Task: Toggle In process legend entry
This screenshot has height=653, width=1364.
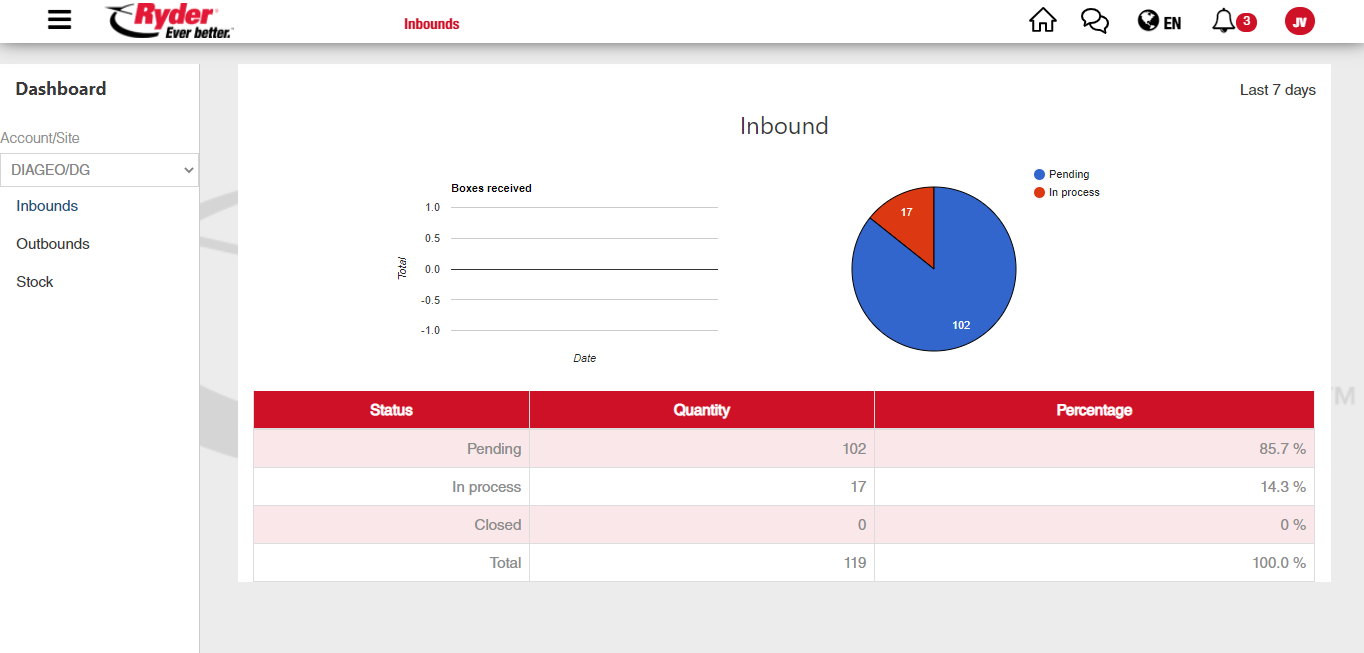Action: [1073, 192]
